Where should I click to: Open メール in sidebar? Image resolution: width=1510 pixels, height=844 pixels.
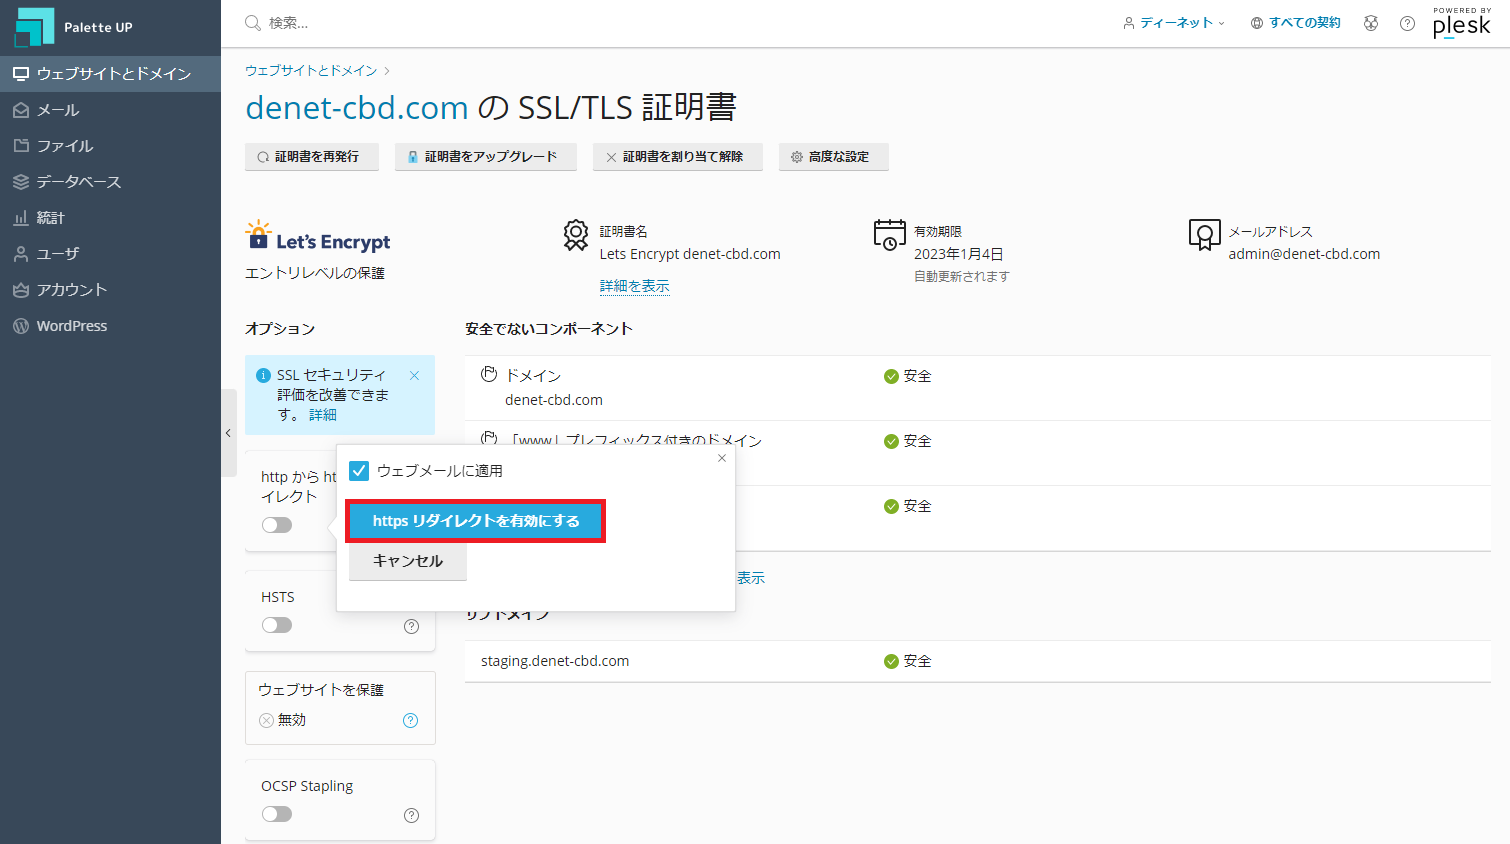(110, 110)
